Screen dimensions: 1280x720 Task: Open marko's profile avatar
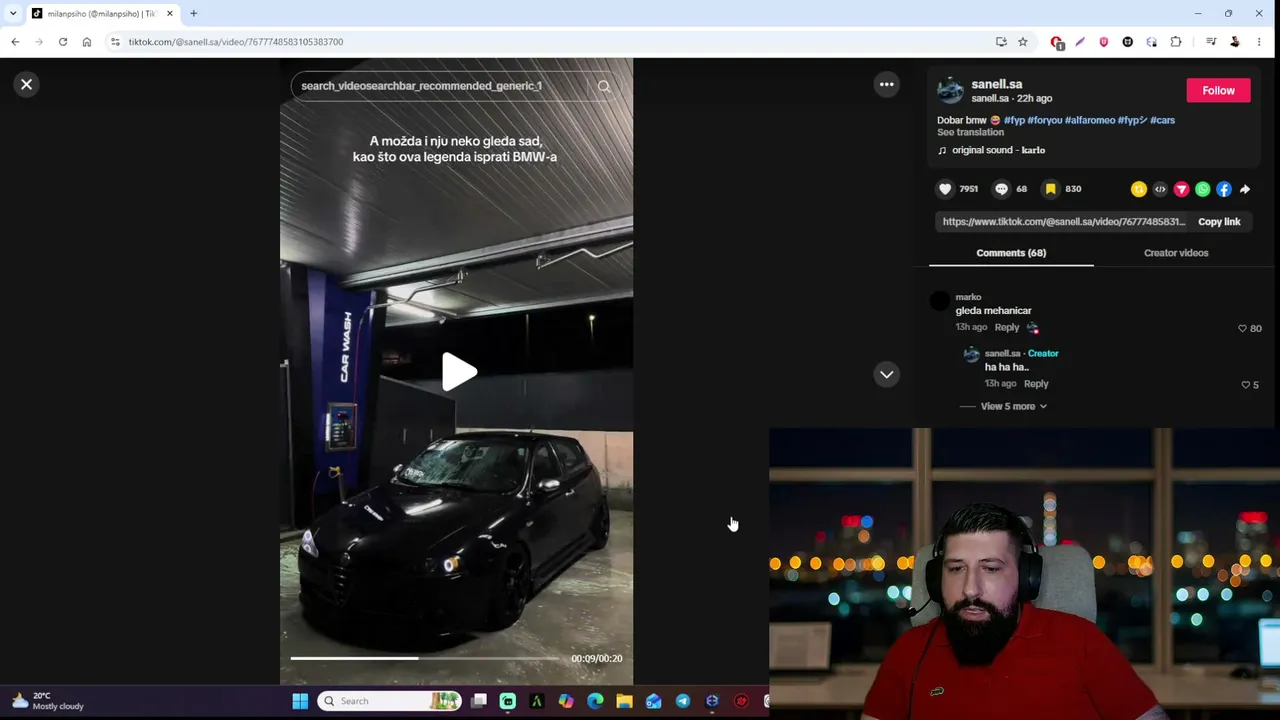tap(939, 301)
